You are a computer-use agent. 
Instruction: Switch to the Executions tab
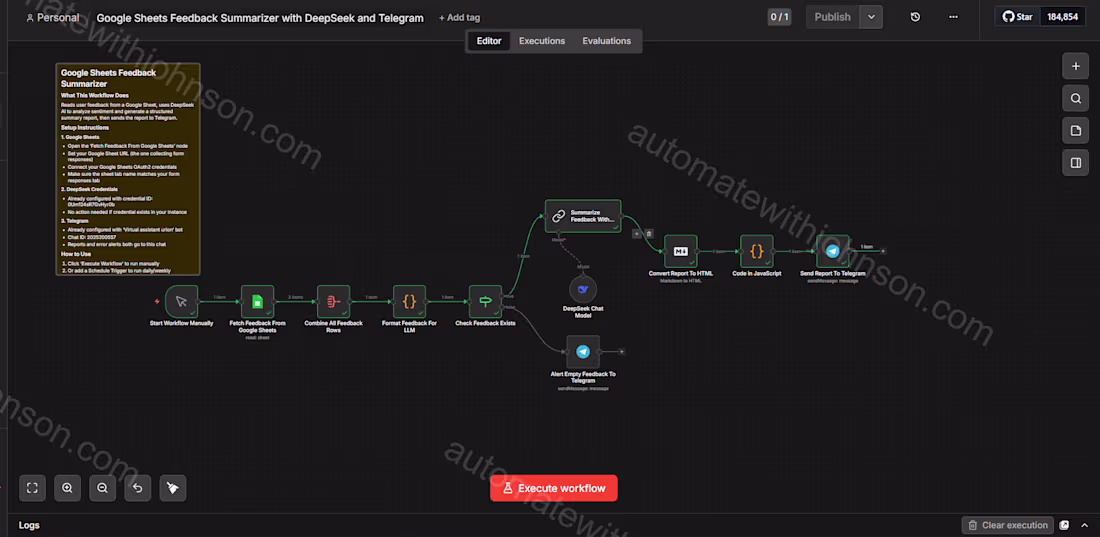542,41
